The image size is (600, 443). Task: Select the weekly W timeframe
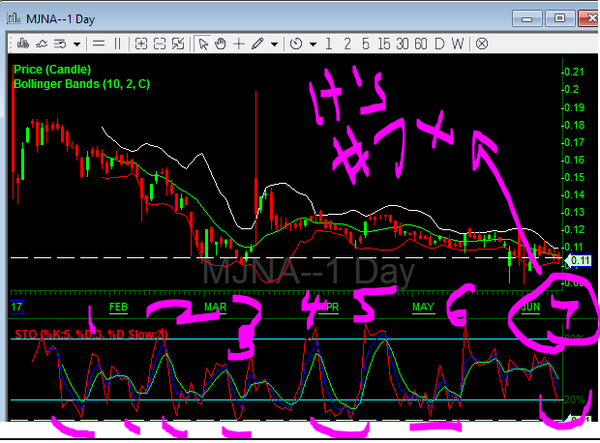coord(457,44)
